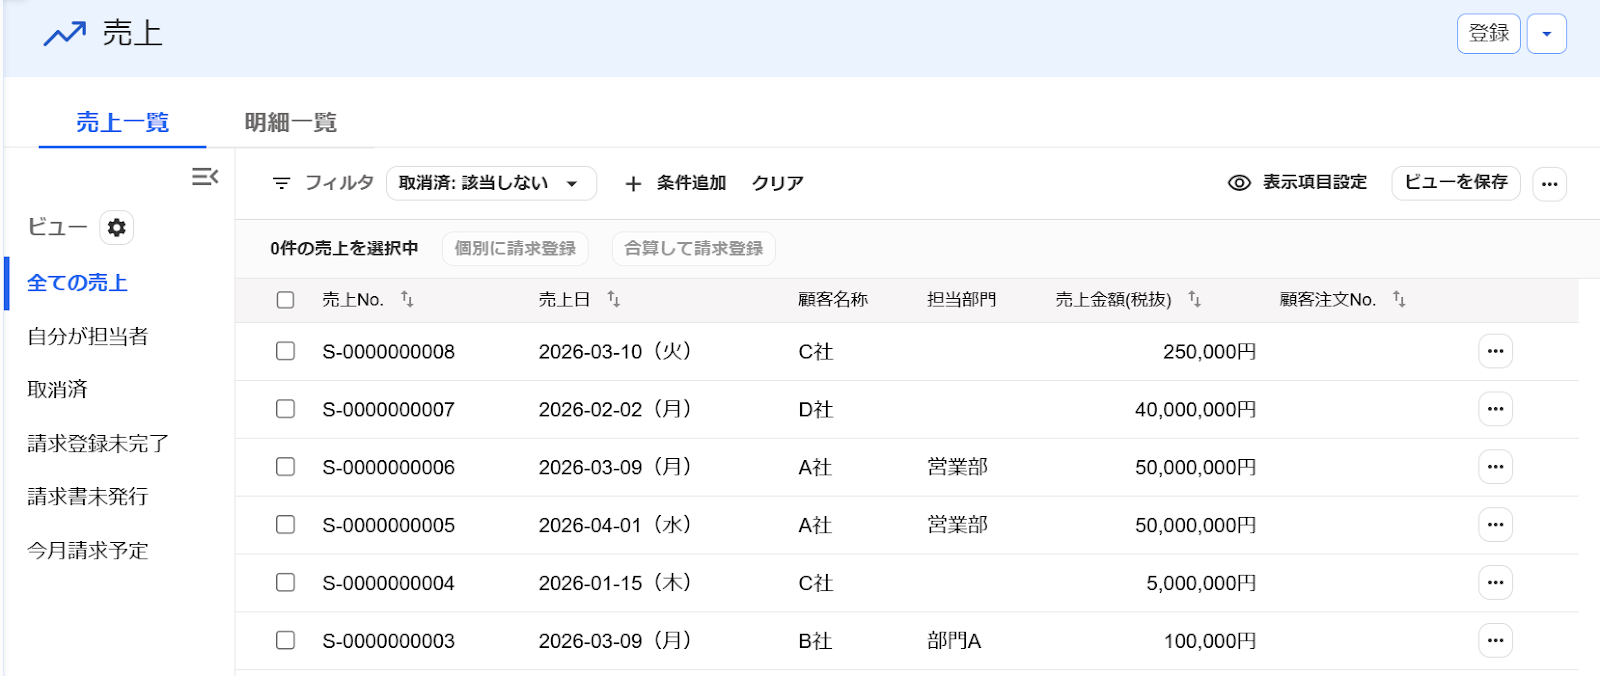Click sales number S-0000000006

coord(389,468)
